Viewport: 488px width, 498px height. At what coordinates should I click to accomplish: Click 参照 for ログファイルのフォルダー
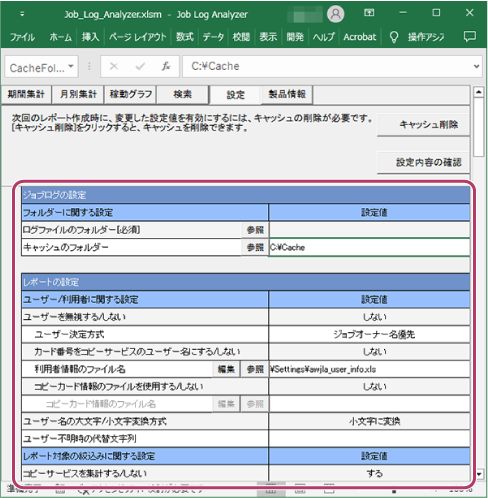coord(255,230)
